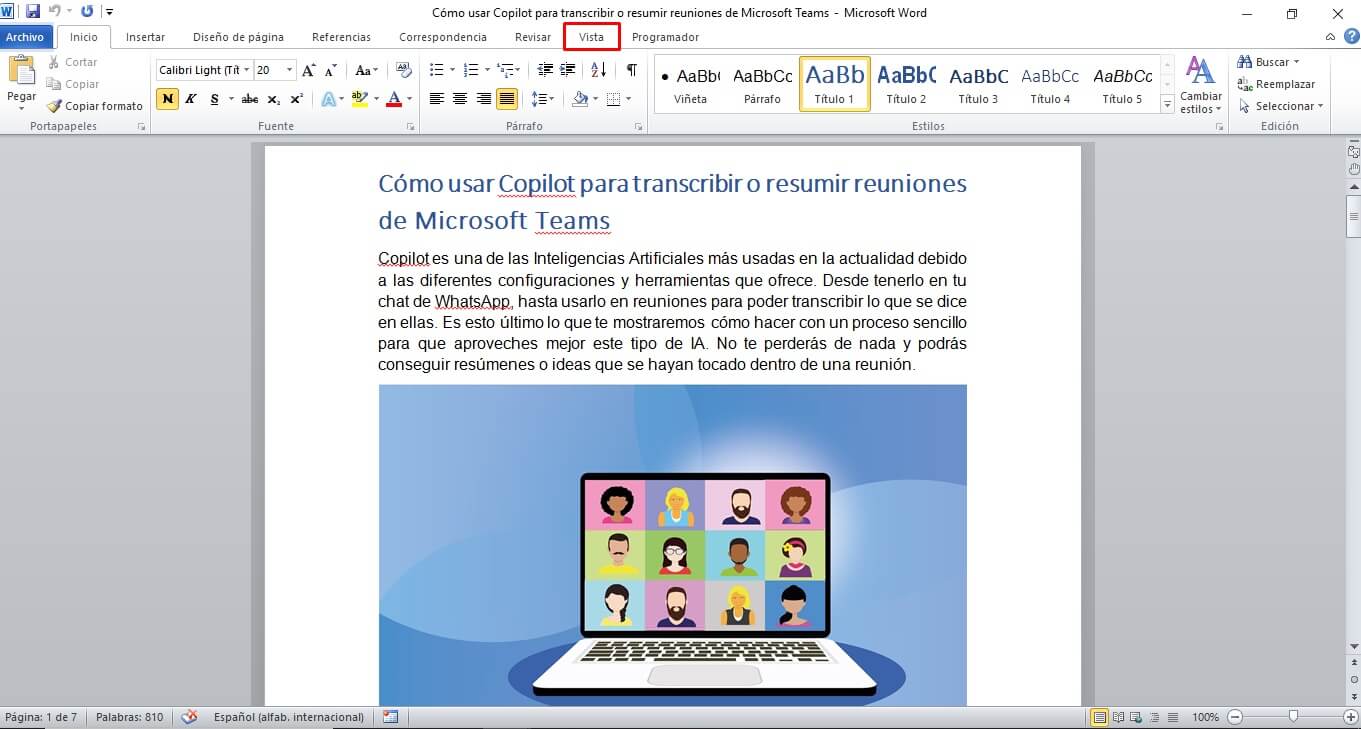Image resolution: width=1361 pixels, height=729 pixels.
Task: Switch to the Referencias tab
Action: tap(341, 37)
